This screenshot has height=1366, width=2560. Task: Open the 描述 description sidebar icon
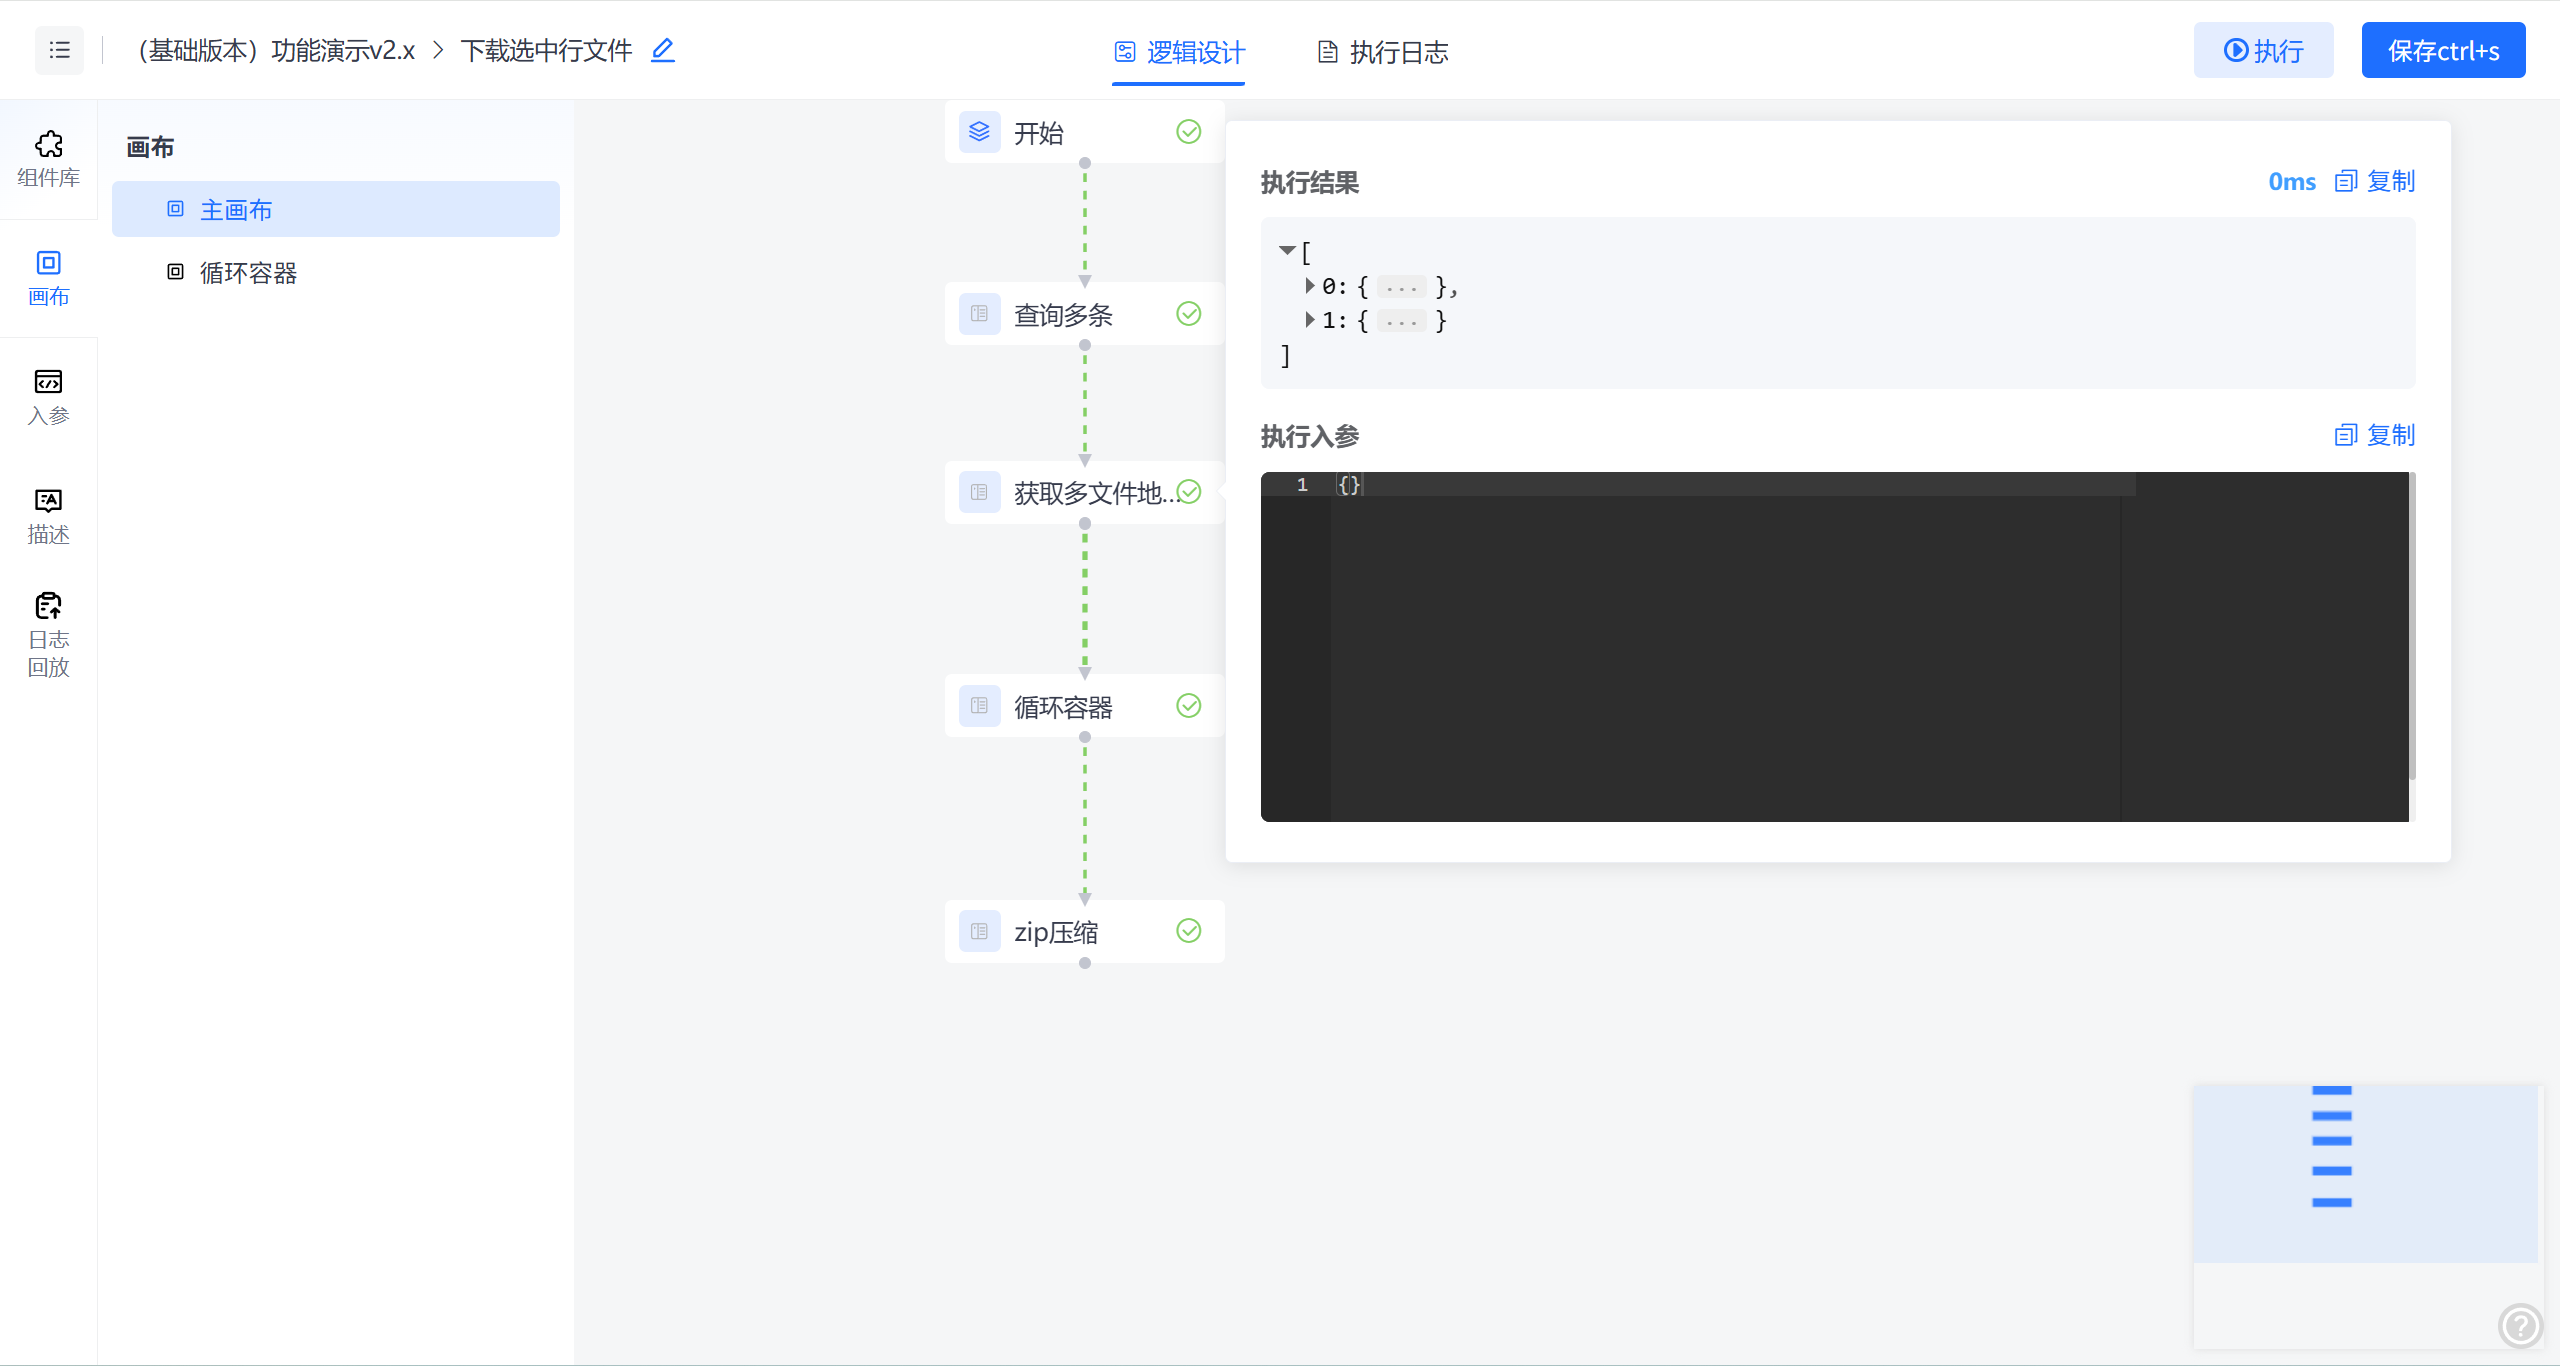click(48, 515)
